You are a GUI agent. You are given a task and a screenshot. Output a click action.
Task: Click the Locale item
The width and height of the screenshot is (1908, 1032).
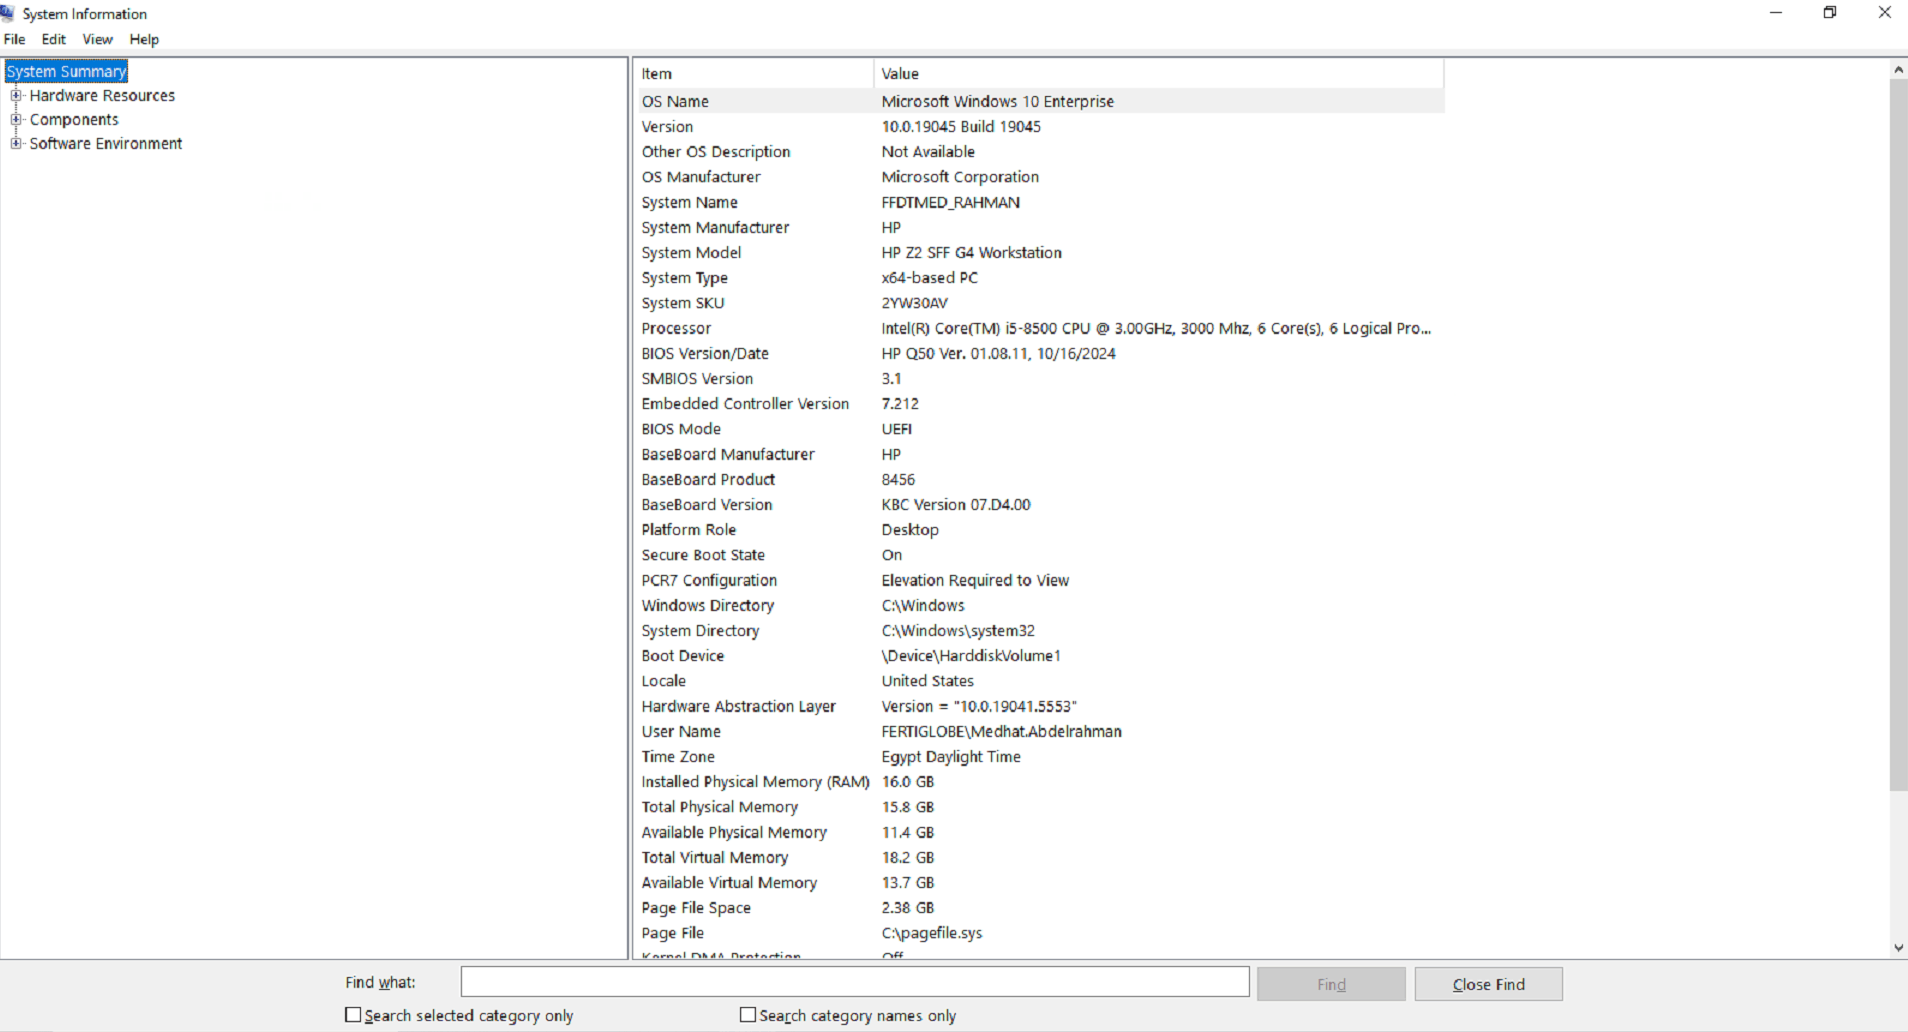[x=663, y=680]
